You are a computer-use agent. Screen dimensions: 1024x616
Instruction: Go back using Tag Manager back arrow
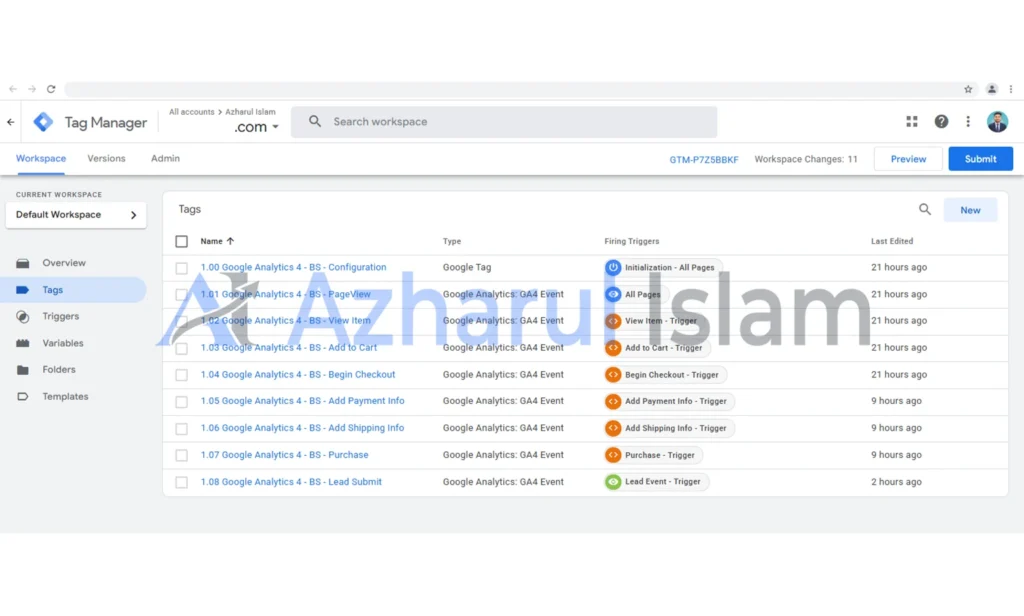point(10,122)
